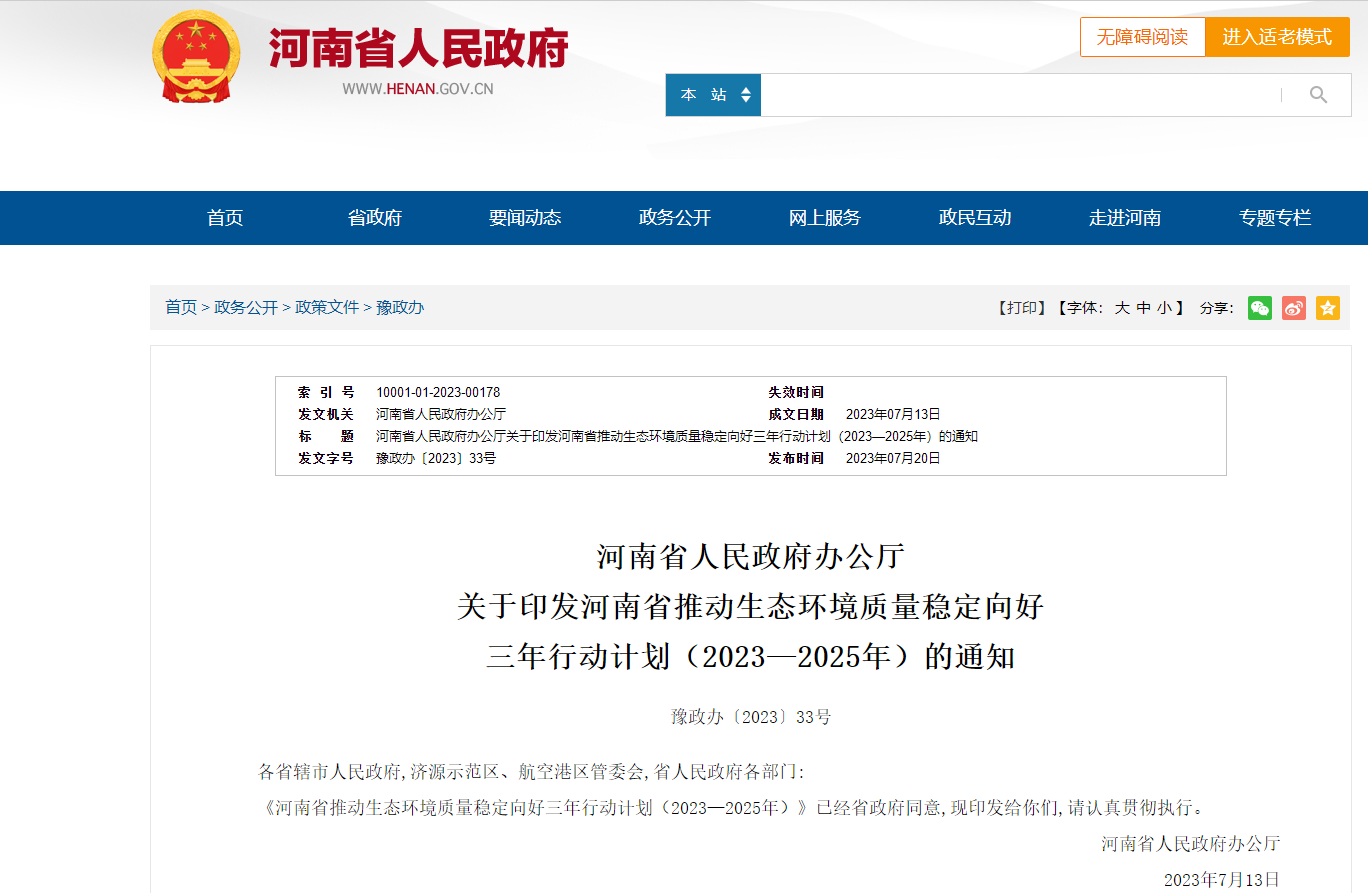Click the Henan government national emblem logo
The image size is (1368, 893).
click(x=196, y=57)
